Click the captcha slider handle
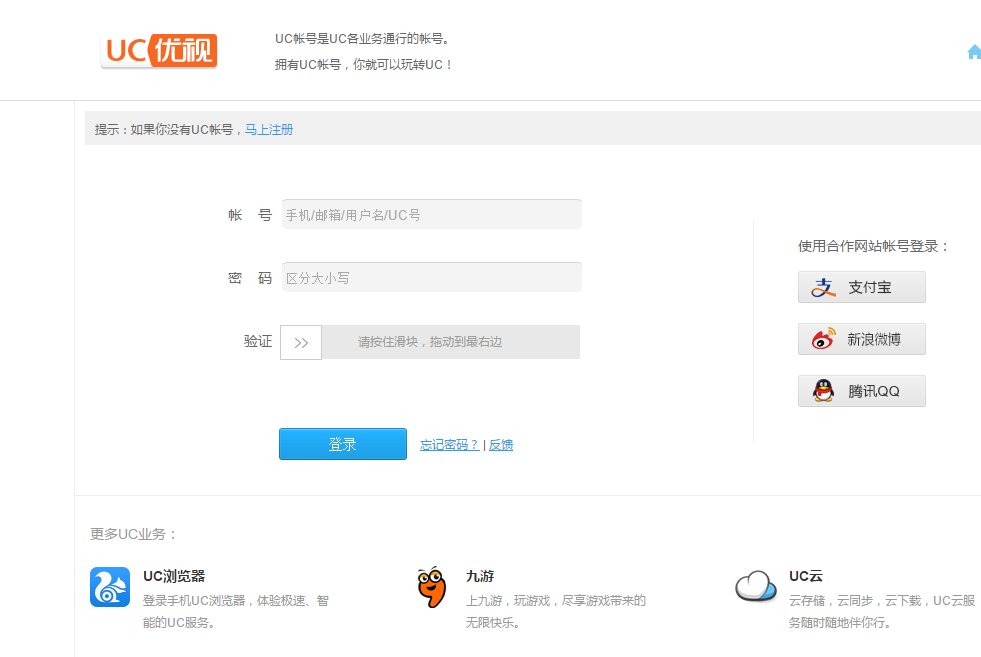This screenshot has height=657, width=981. 300,341
